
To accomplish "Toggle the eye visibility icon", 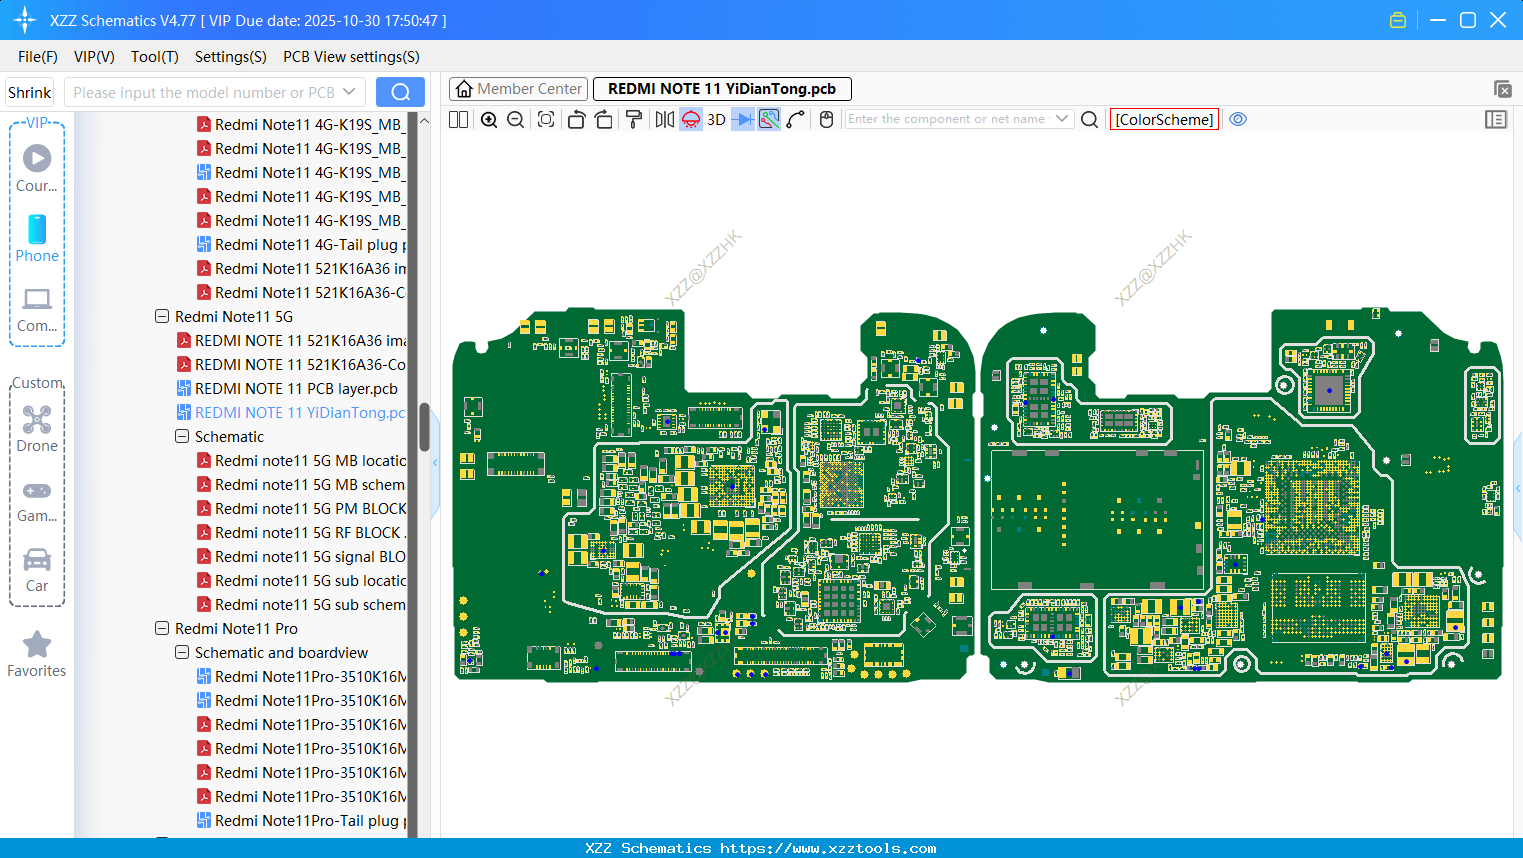I will pos(1238,119).
